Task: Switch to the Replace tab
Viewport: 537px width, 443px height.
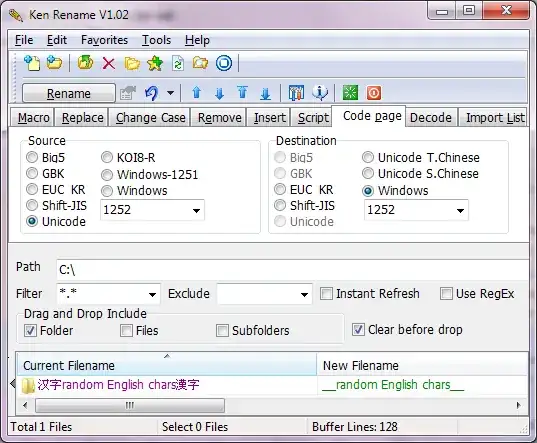Action: pyautogui.click(x=83, y=117)
